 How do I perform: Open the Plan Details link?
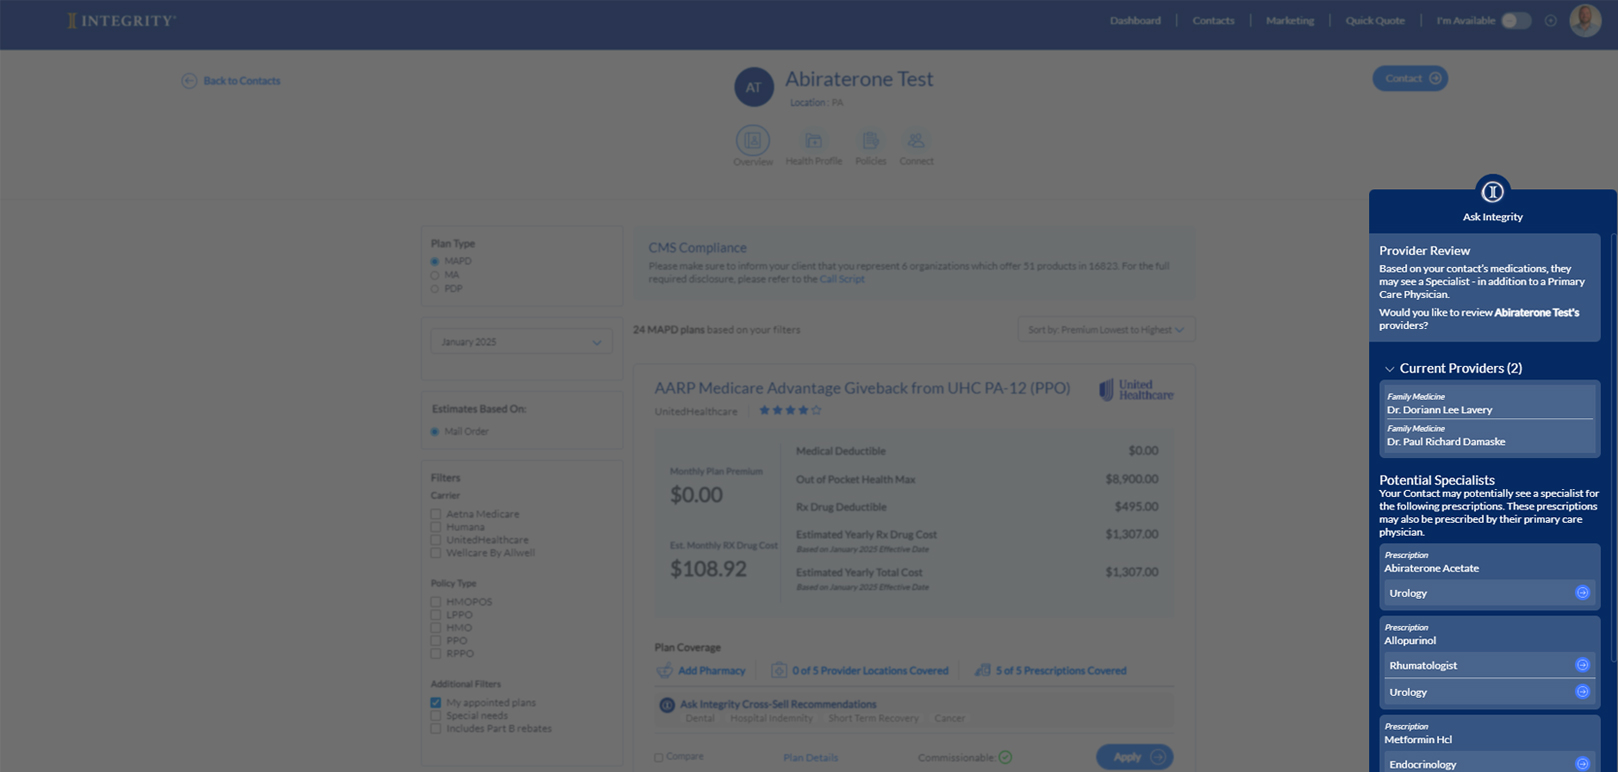[811, 758]
